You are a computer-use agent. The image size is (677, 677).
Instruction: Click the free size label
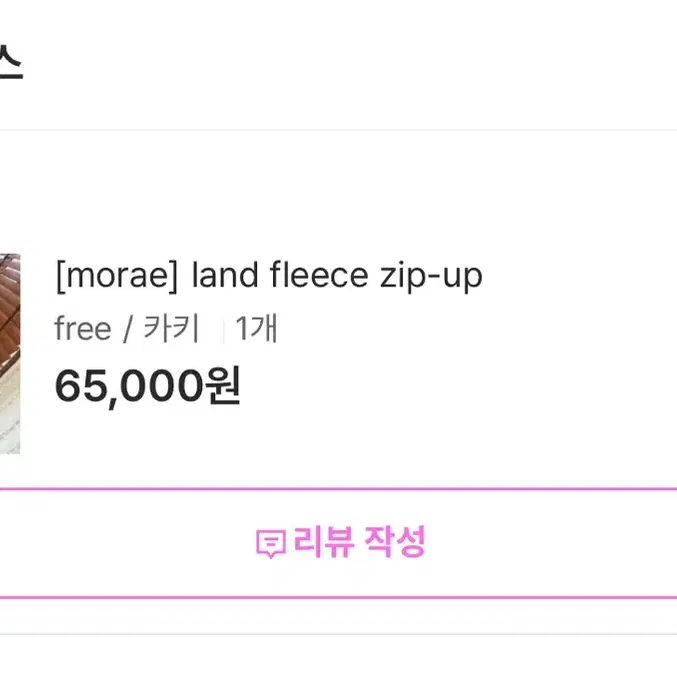(x=82, y=329)
